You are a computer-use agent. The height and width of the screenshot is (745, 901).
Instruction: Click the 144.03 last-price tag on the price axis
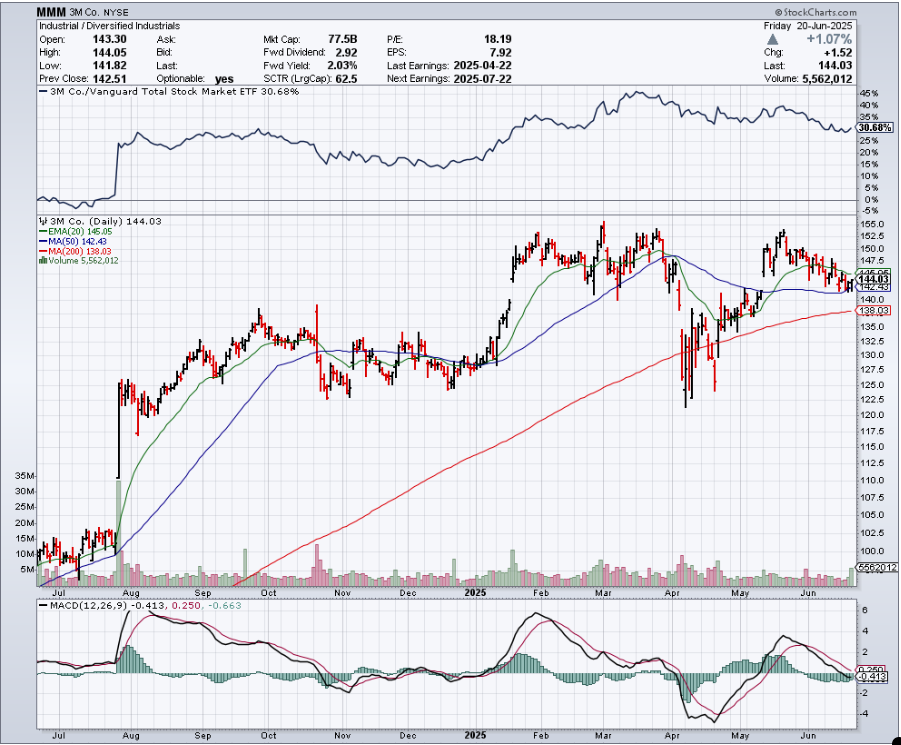click(x=873, y=279)
